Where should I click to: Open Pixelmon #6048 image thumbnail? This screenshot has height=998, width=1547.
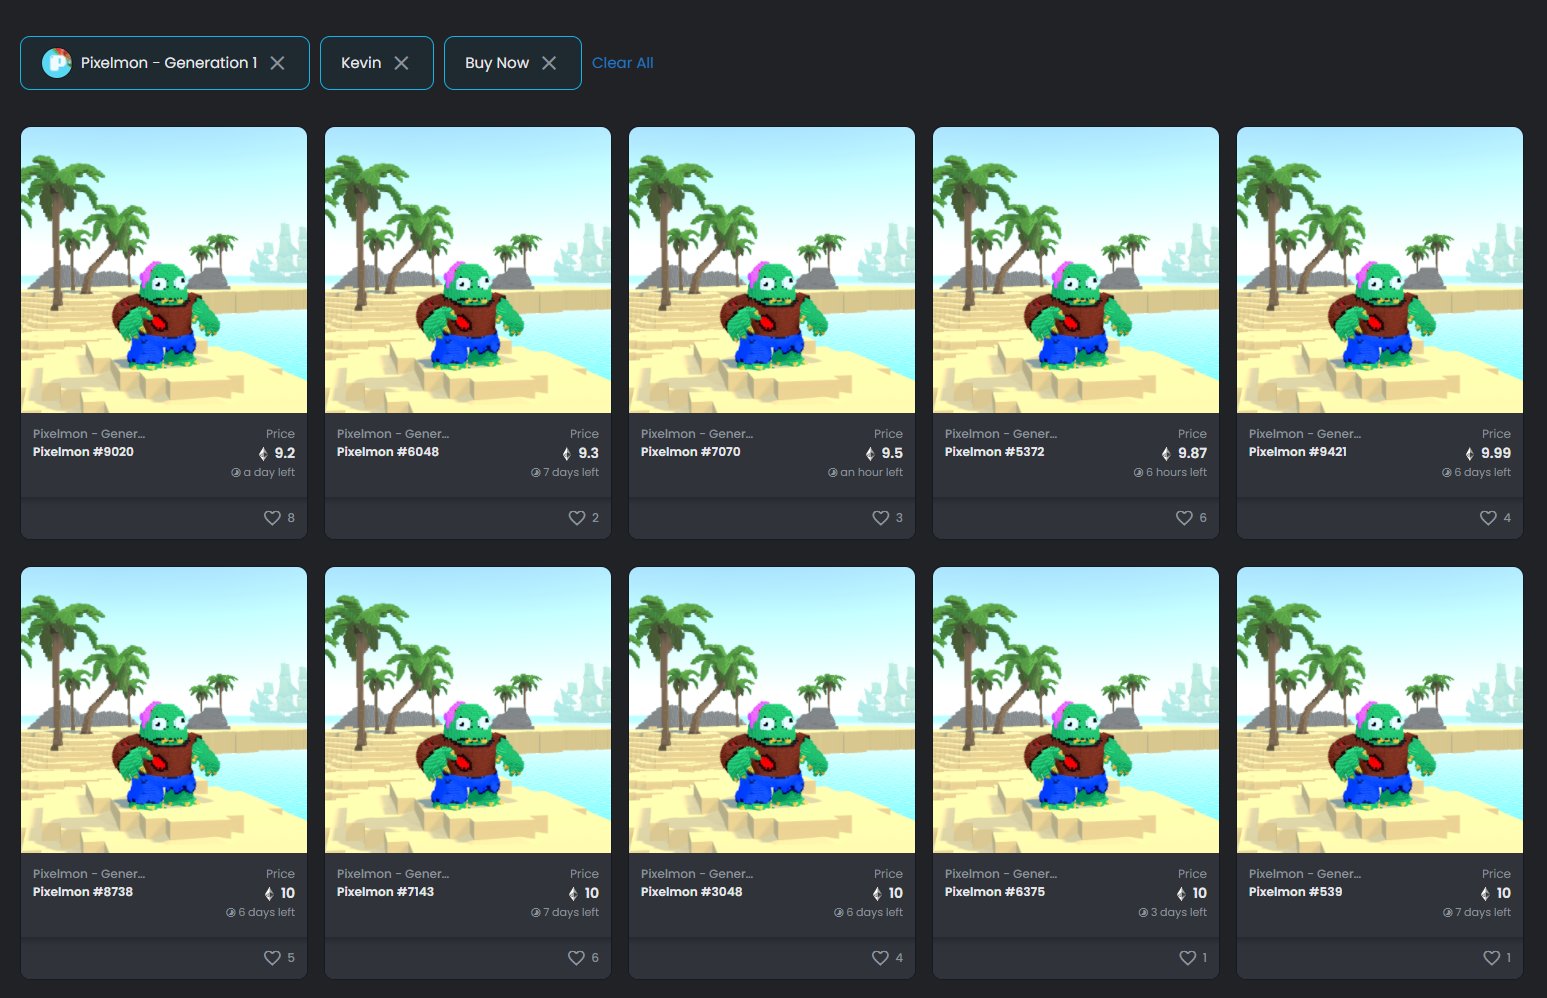click(x=468, y=270)
